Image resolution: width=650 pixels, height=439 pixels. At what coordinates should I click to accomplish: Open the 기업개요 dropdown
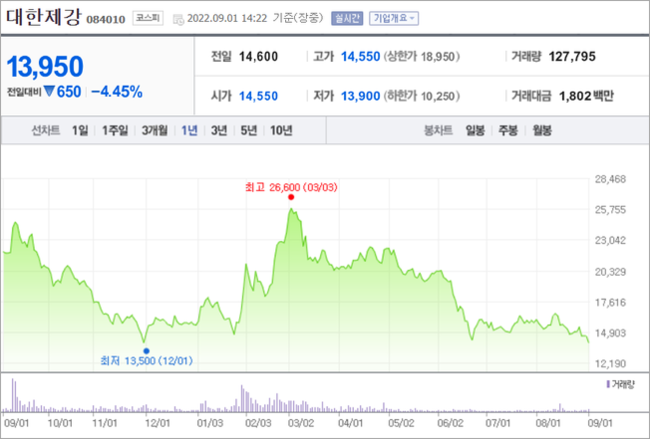tap(394, 18)
